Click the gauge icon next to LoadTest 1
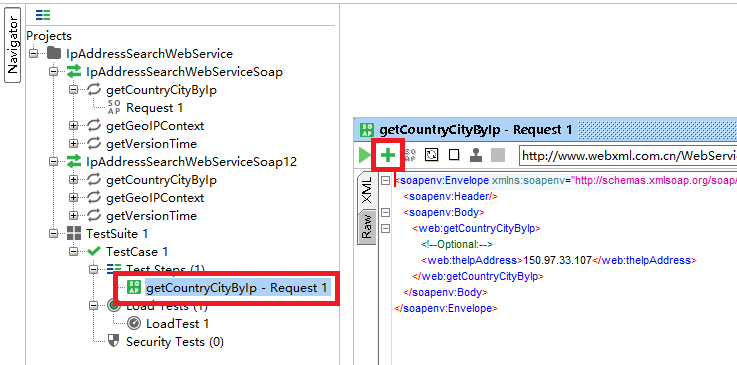 [134, 323]
